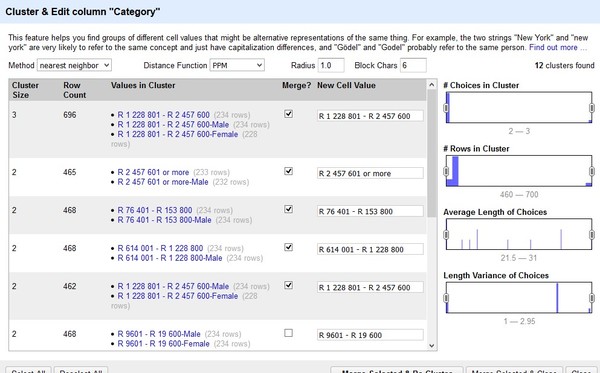The height and width of the screenshot is (373, 600).
Task: Select value 'R 1 228 801 - R 2 457 600' with 234 rows in the 696-row cluster
Action: 163,115
